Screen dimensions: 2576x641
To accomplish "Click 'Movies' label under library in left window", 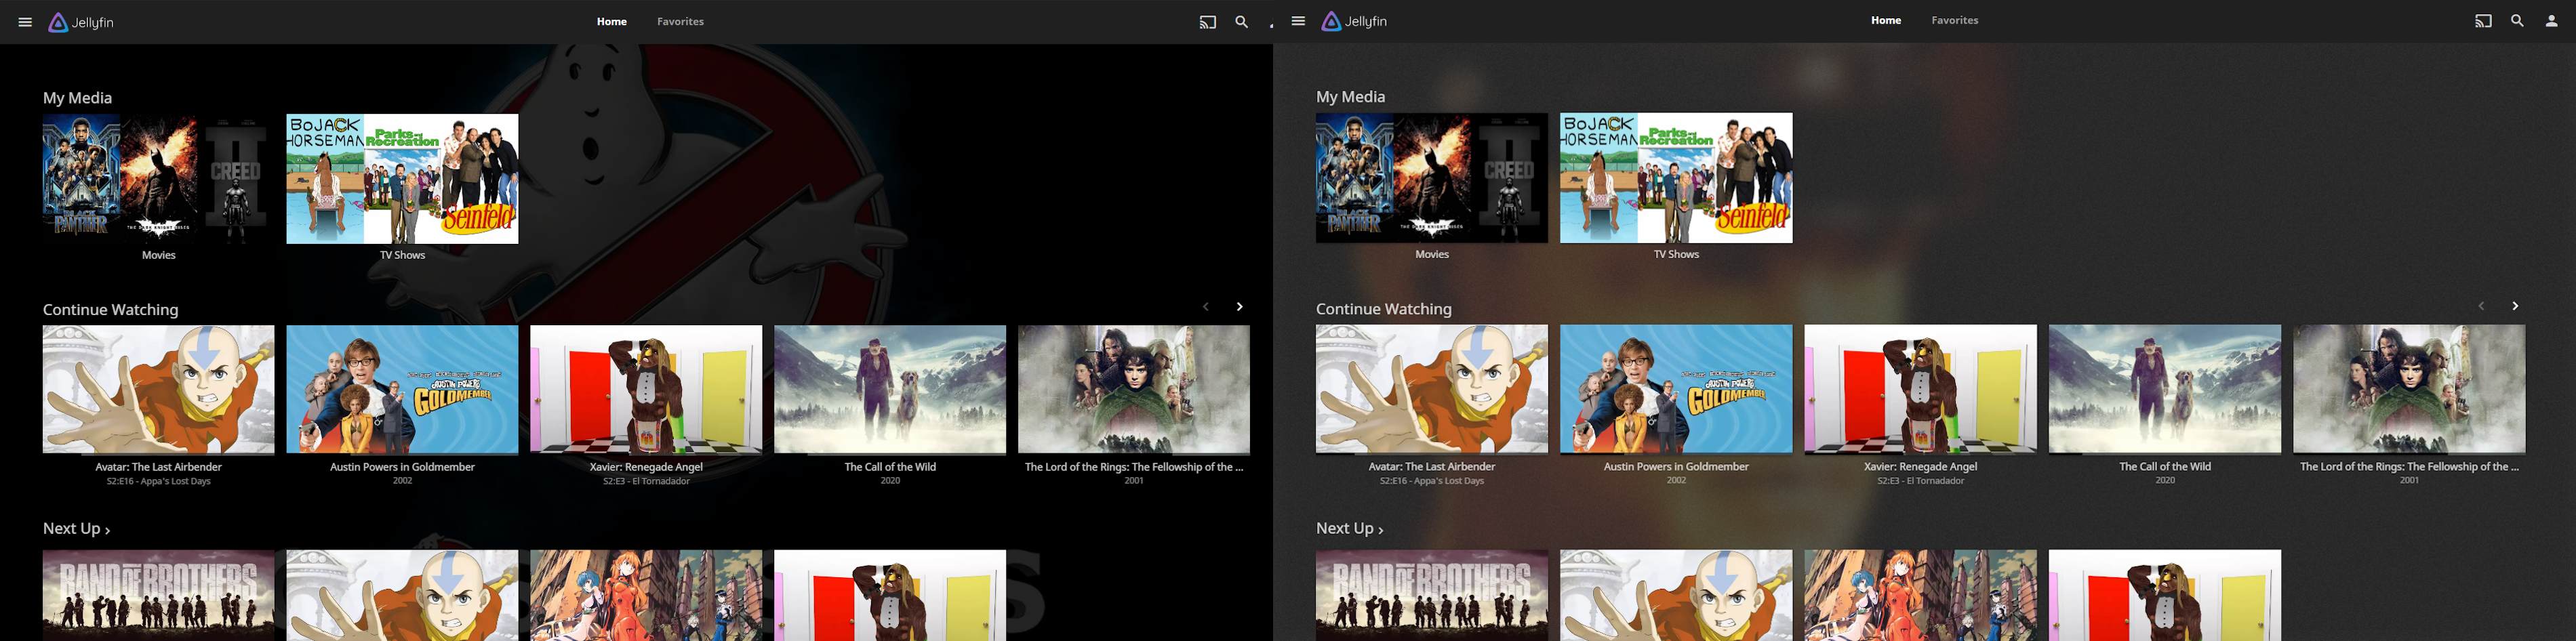I will click(158, 255).
